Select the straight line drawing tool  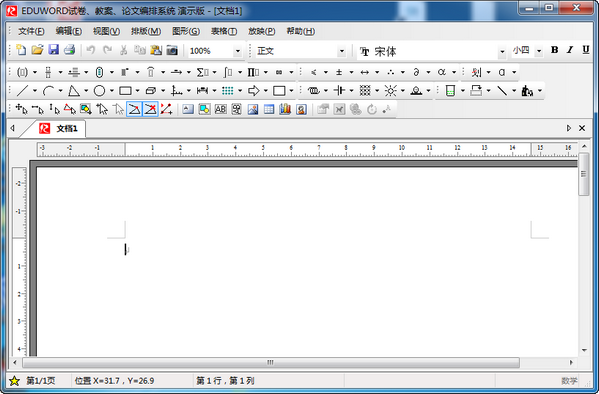[x=23, y=91]
